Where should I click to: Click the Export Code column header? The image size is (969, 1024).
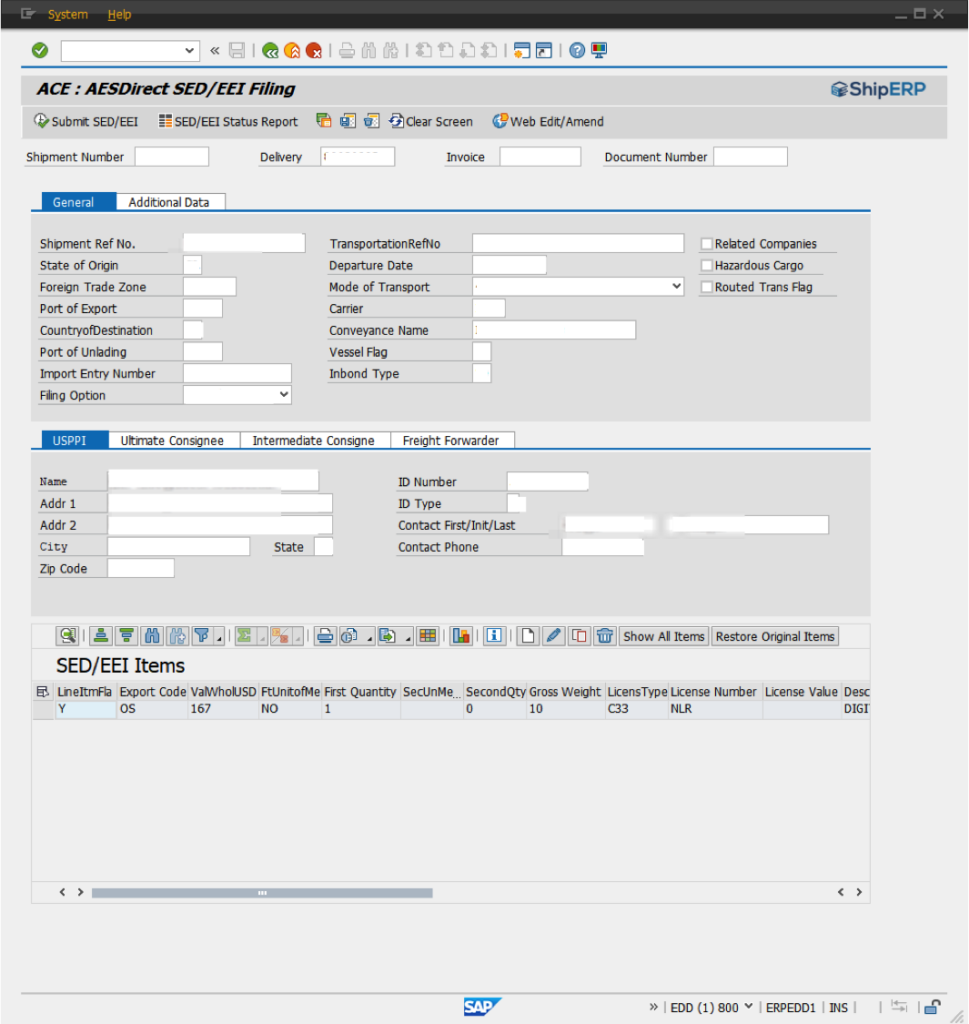pyautogui.click(x=153, y=692)
